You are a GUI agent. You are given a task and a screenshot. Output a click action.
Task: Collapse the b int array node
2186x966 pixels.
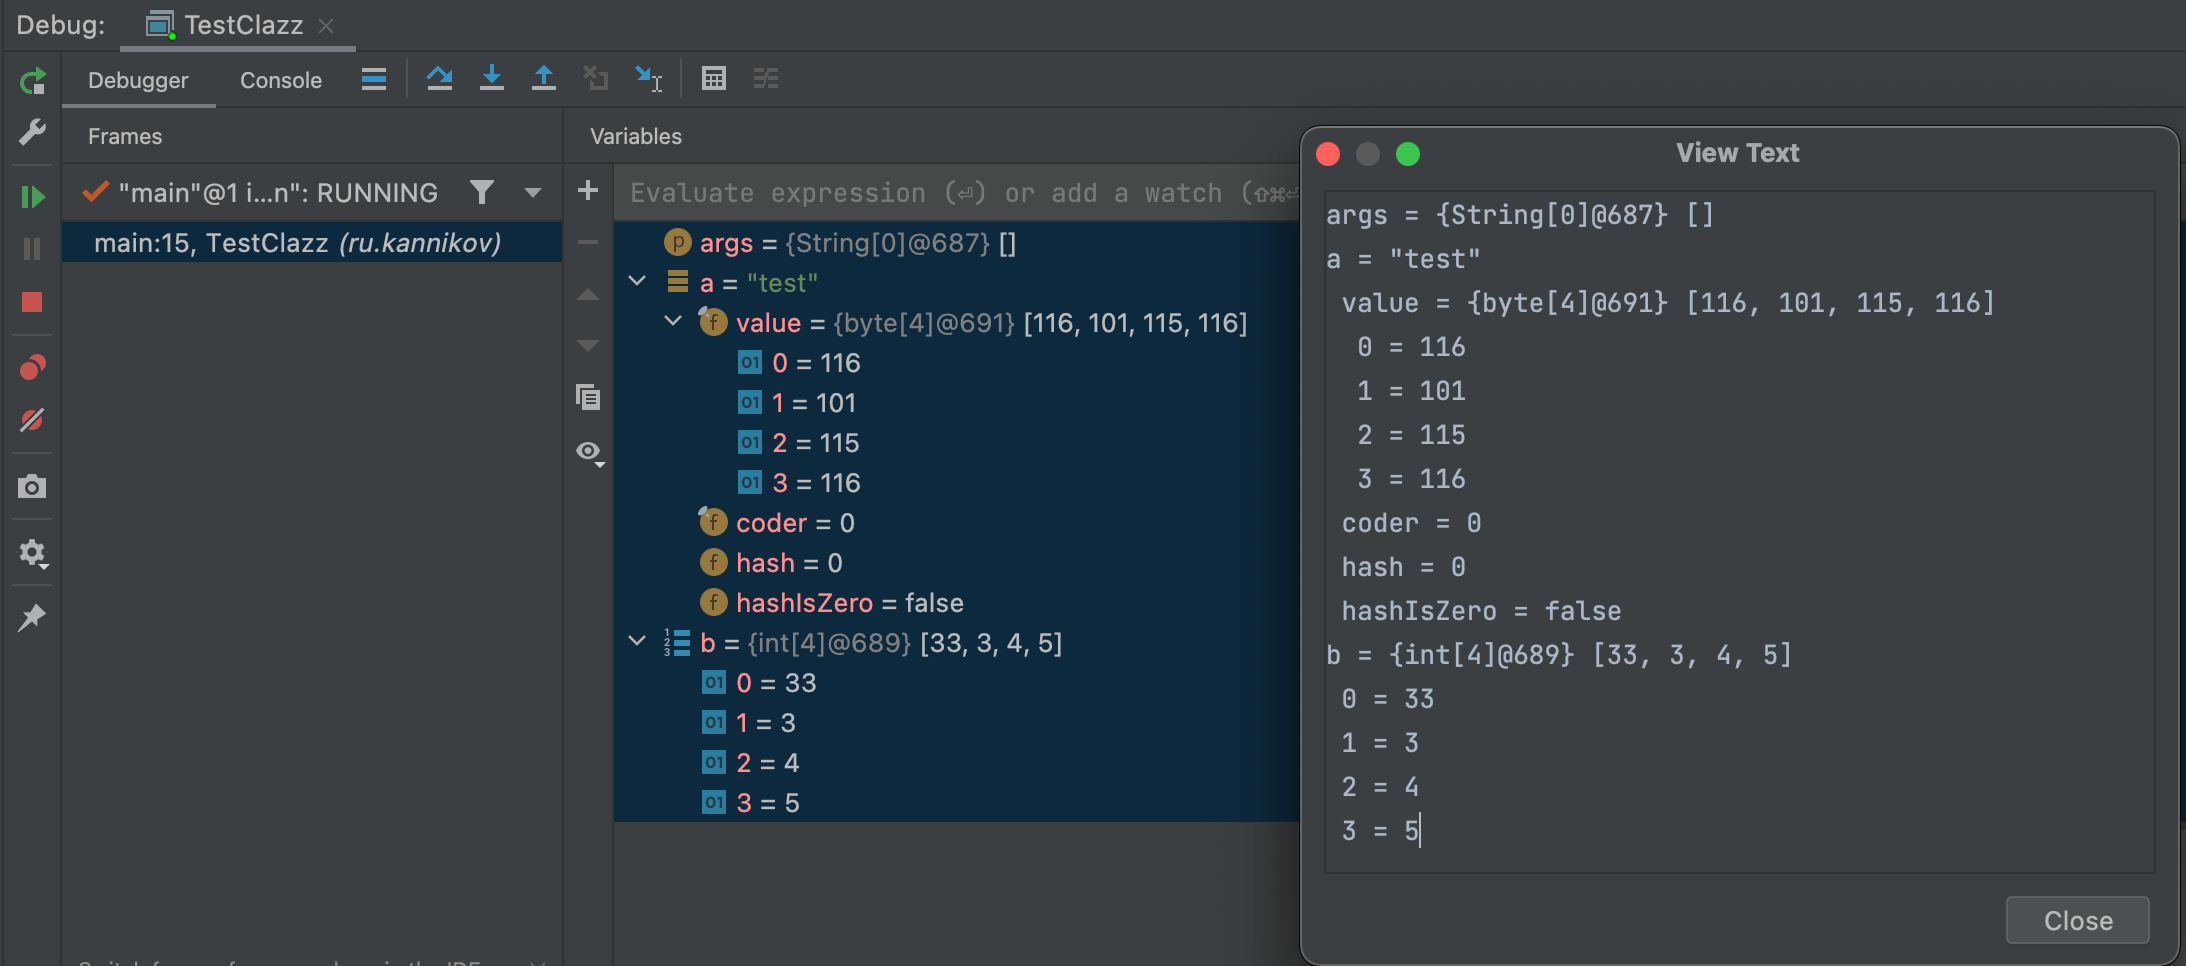637,641
